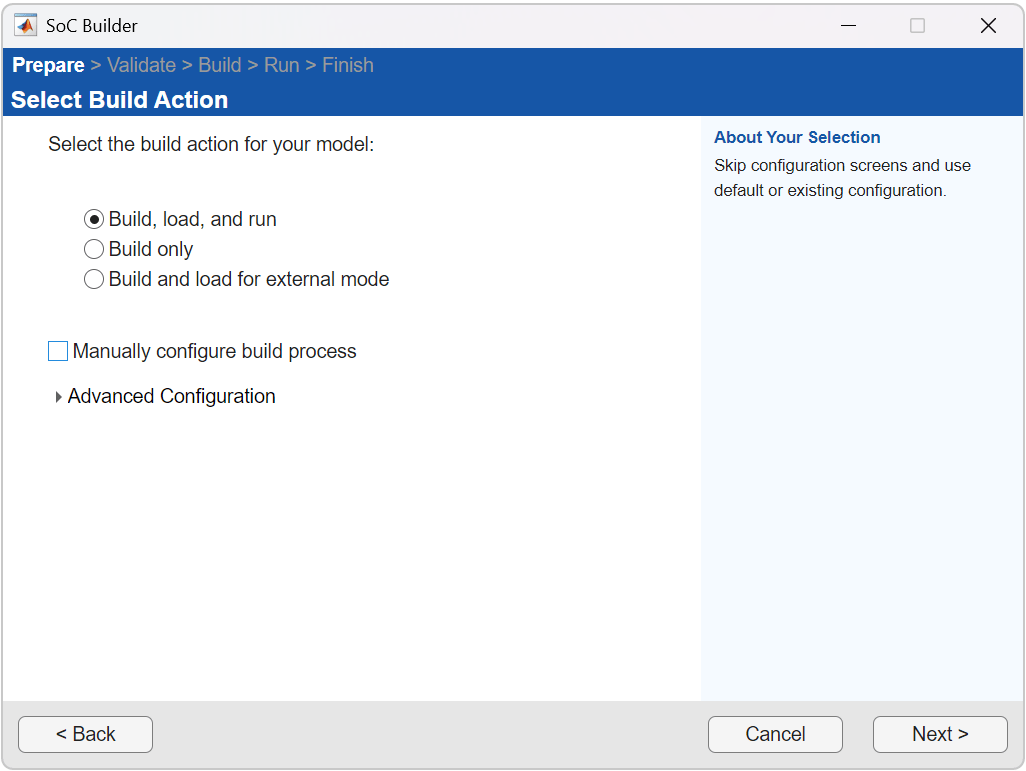Choose the Build only radio button
1026x771 pixels.
tap(94, 250)
